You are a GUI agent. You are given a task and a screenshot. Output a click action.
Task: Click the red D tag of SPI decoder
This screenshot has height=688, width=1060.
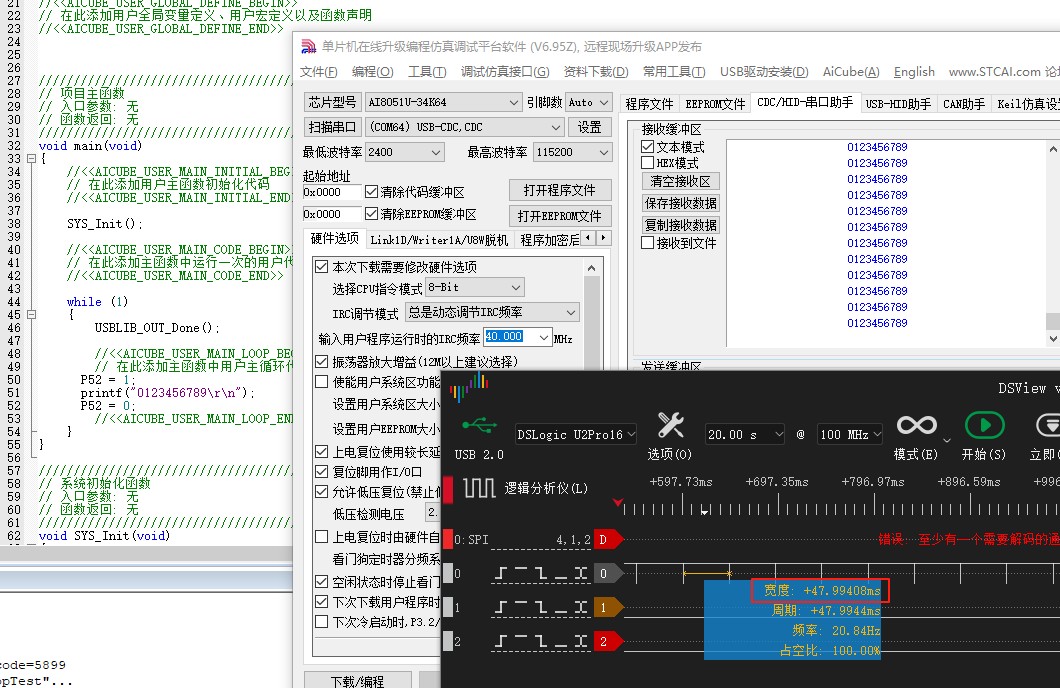point(607,539)
